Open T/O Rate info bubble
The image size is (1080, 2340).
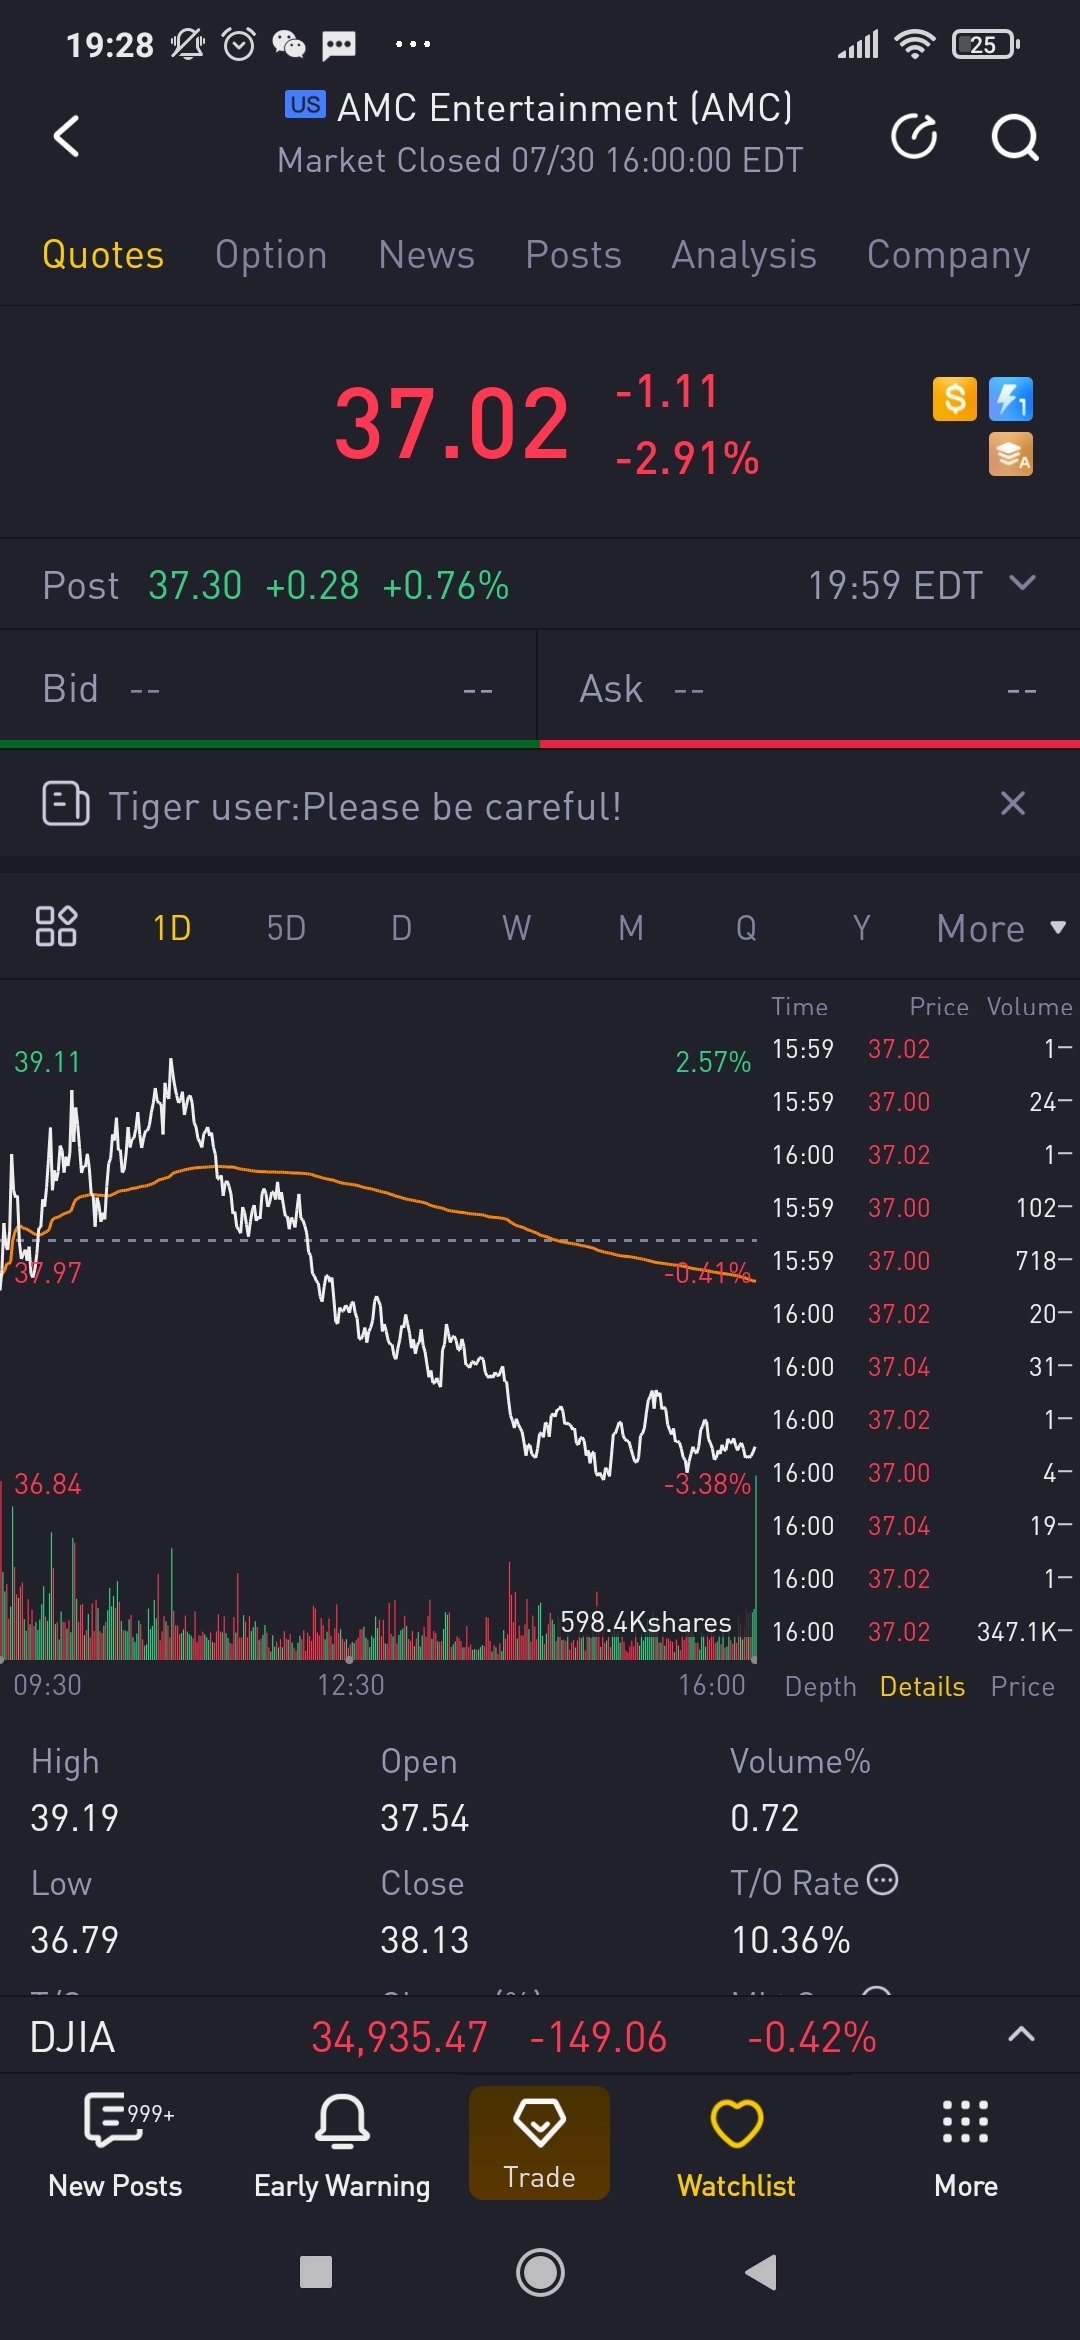(x=882, y=1880)
